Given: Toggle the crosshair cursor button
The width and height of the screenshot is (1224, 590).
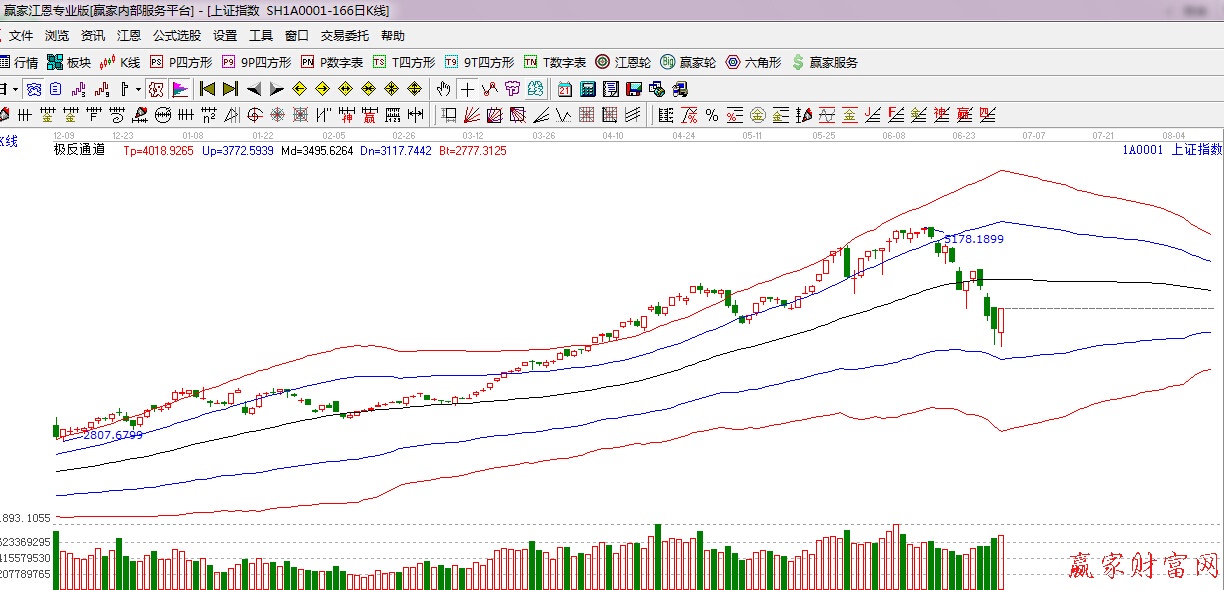Looking at the screenshot, I should (x=467, y=89).
